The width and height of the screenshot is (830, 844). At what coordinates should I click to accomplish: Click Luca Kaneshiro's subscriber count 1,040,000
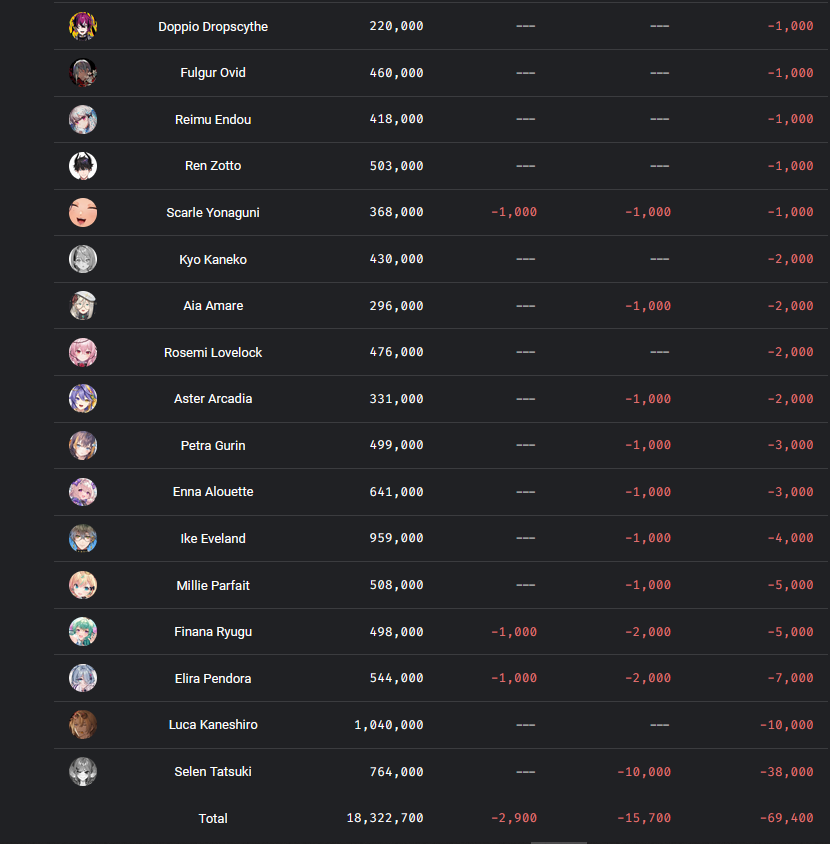click(x=389, y=725)
